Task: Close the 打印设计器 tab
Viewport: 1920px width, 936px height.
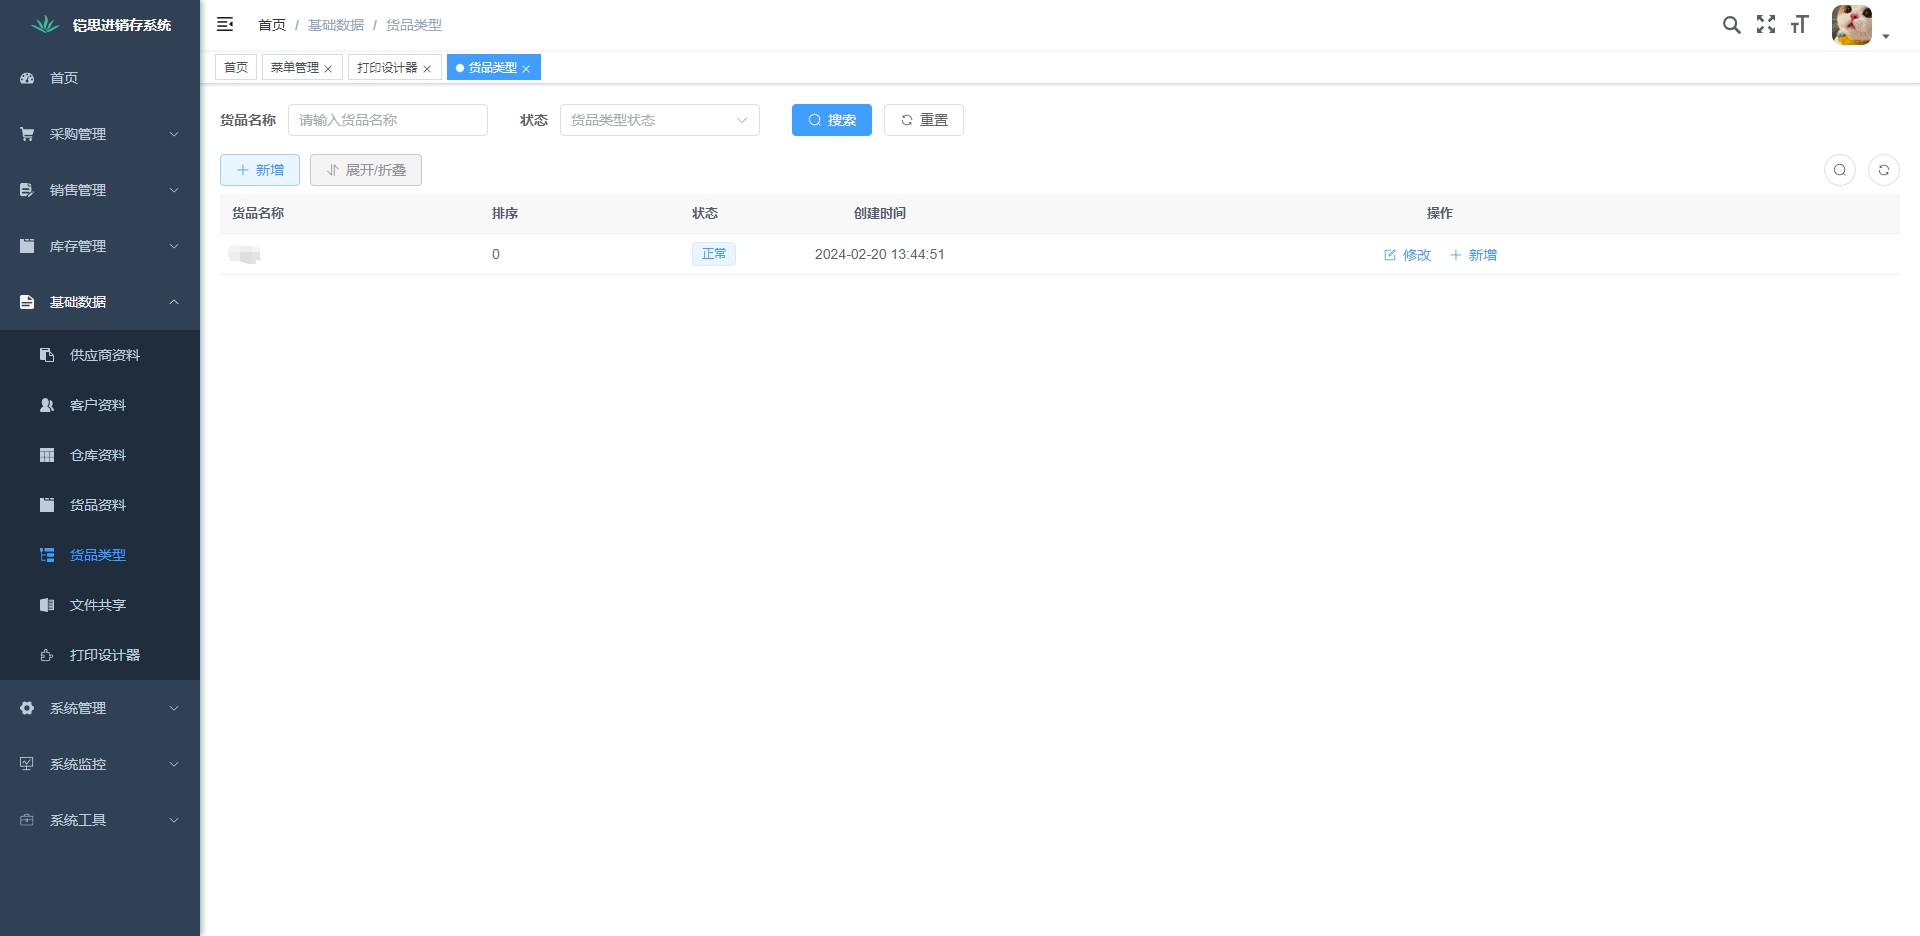Action: 427,69
